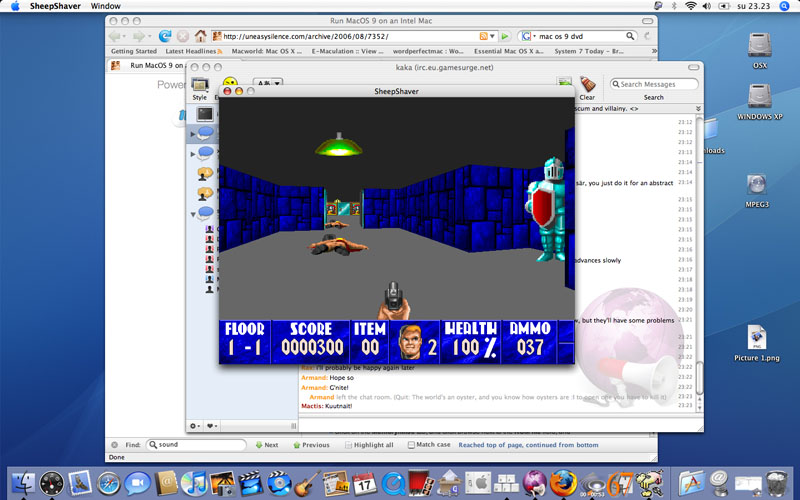Open Getting Started bookmark
This screenshot has width=800, height=500.
[x=134, y=51]
